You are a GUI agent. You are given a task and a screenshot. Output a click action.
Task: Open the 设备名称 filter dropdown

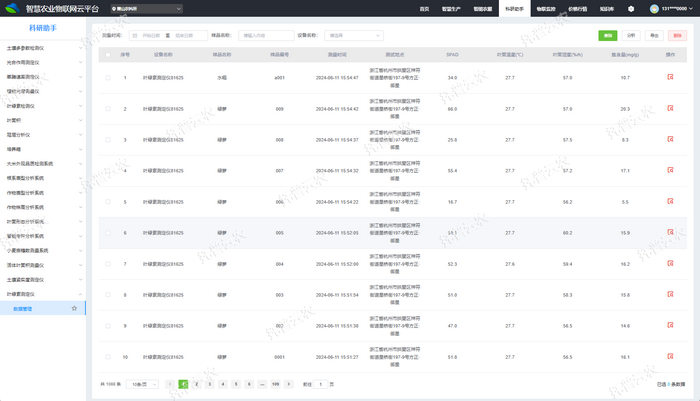point(354,36)
